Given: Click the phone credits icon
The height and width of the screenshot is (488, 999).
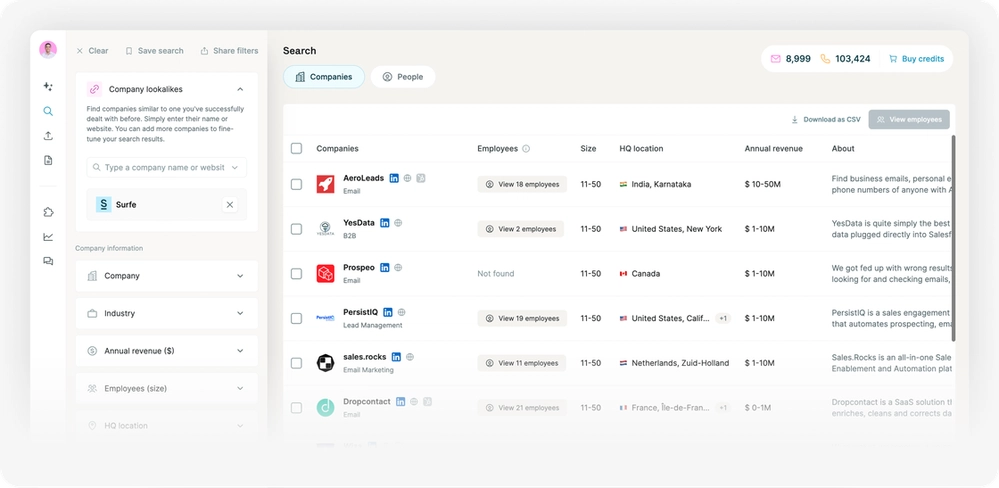Looking at the screenshot, I should pos(825,59).
